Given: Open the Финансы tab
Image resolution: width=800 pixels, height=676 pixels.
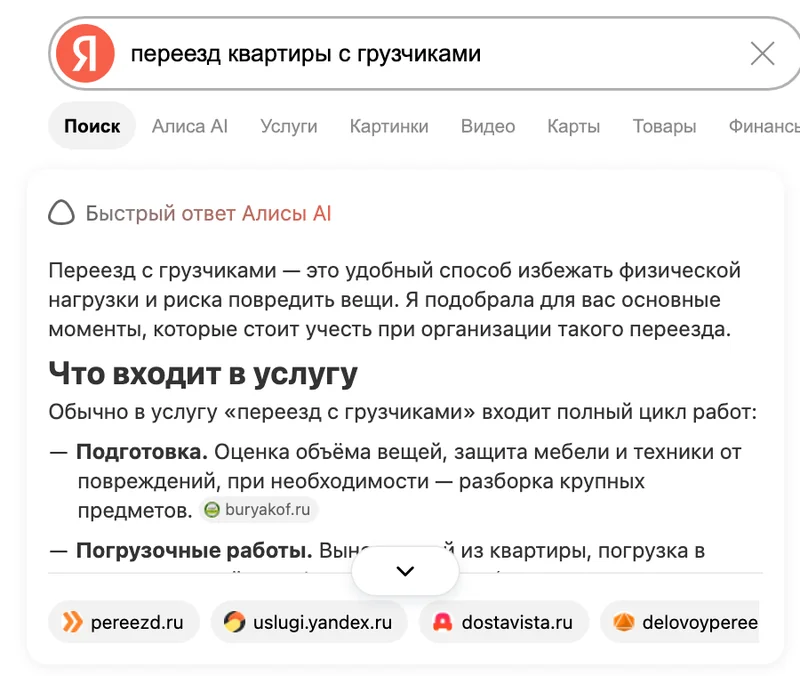Looking at the screenshot, I should pyautogui.click(x=764, y=126).
